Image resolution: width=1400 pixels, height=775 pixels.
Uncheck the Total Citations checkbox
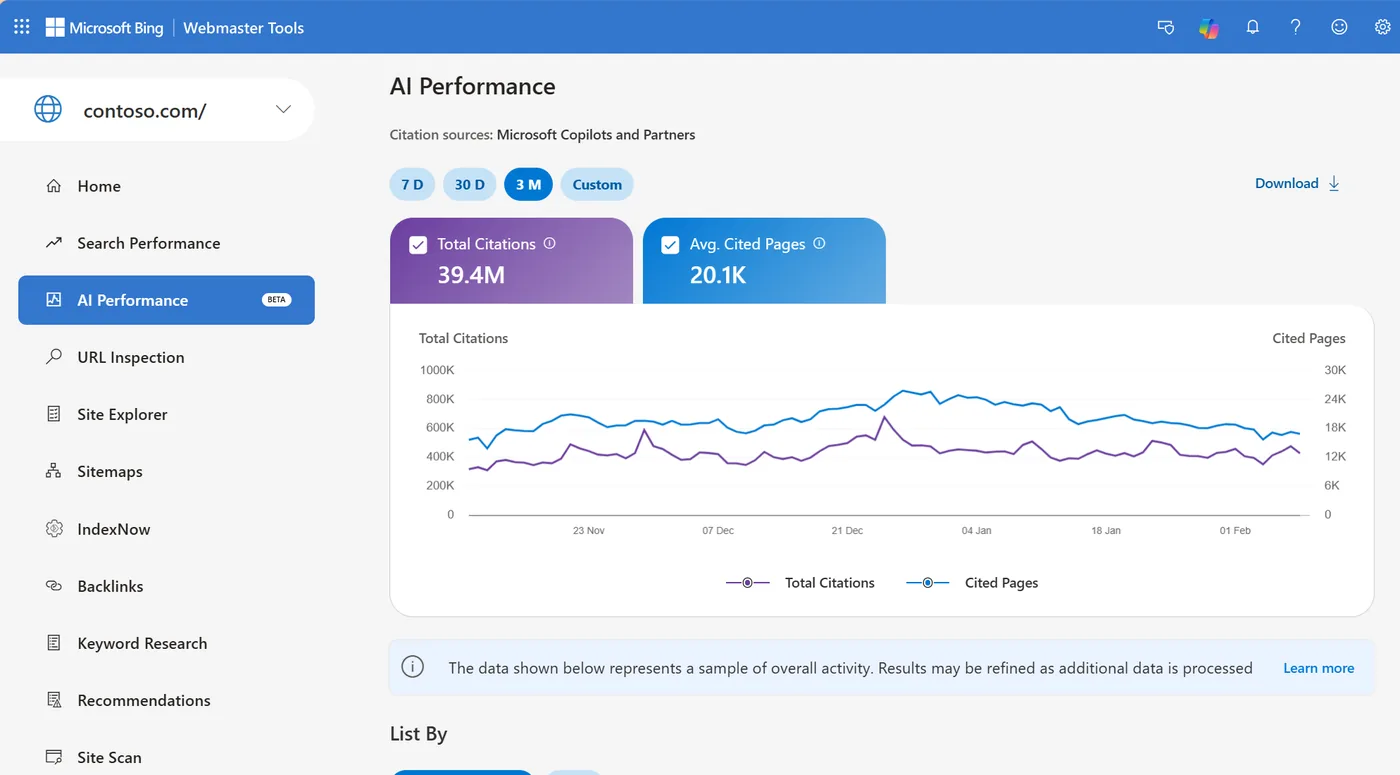(x=418, y=245)
